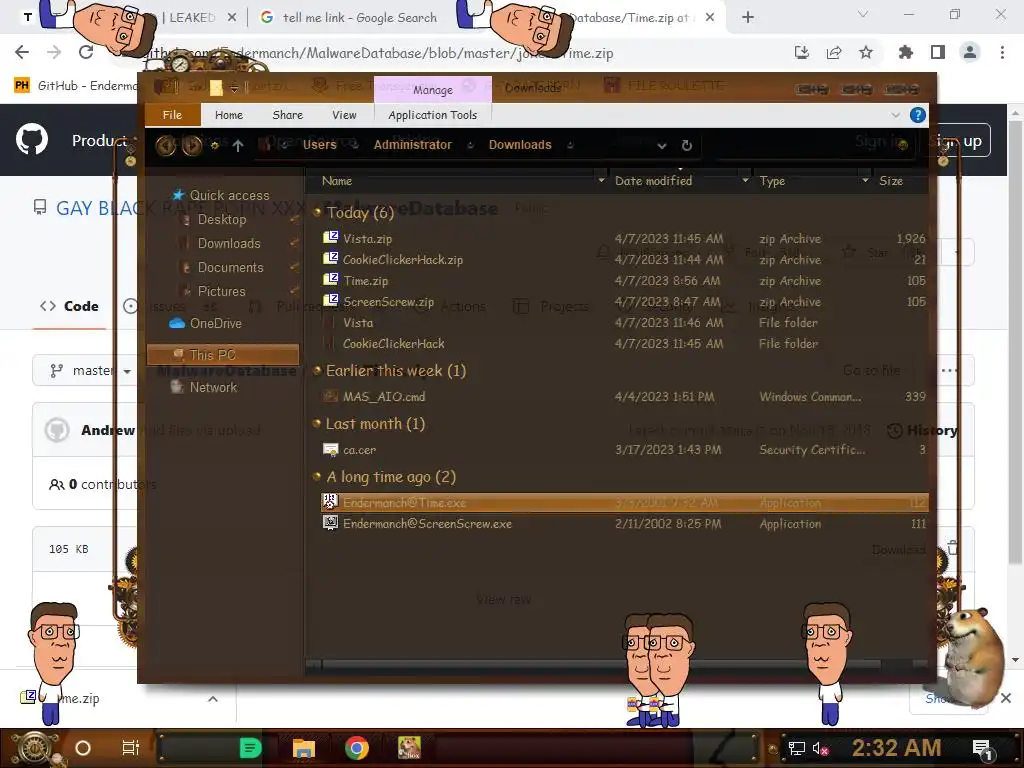Select the MAS_AIO.cmd file name
1024x768 pixels.
[384, 396]
